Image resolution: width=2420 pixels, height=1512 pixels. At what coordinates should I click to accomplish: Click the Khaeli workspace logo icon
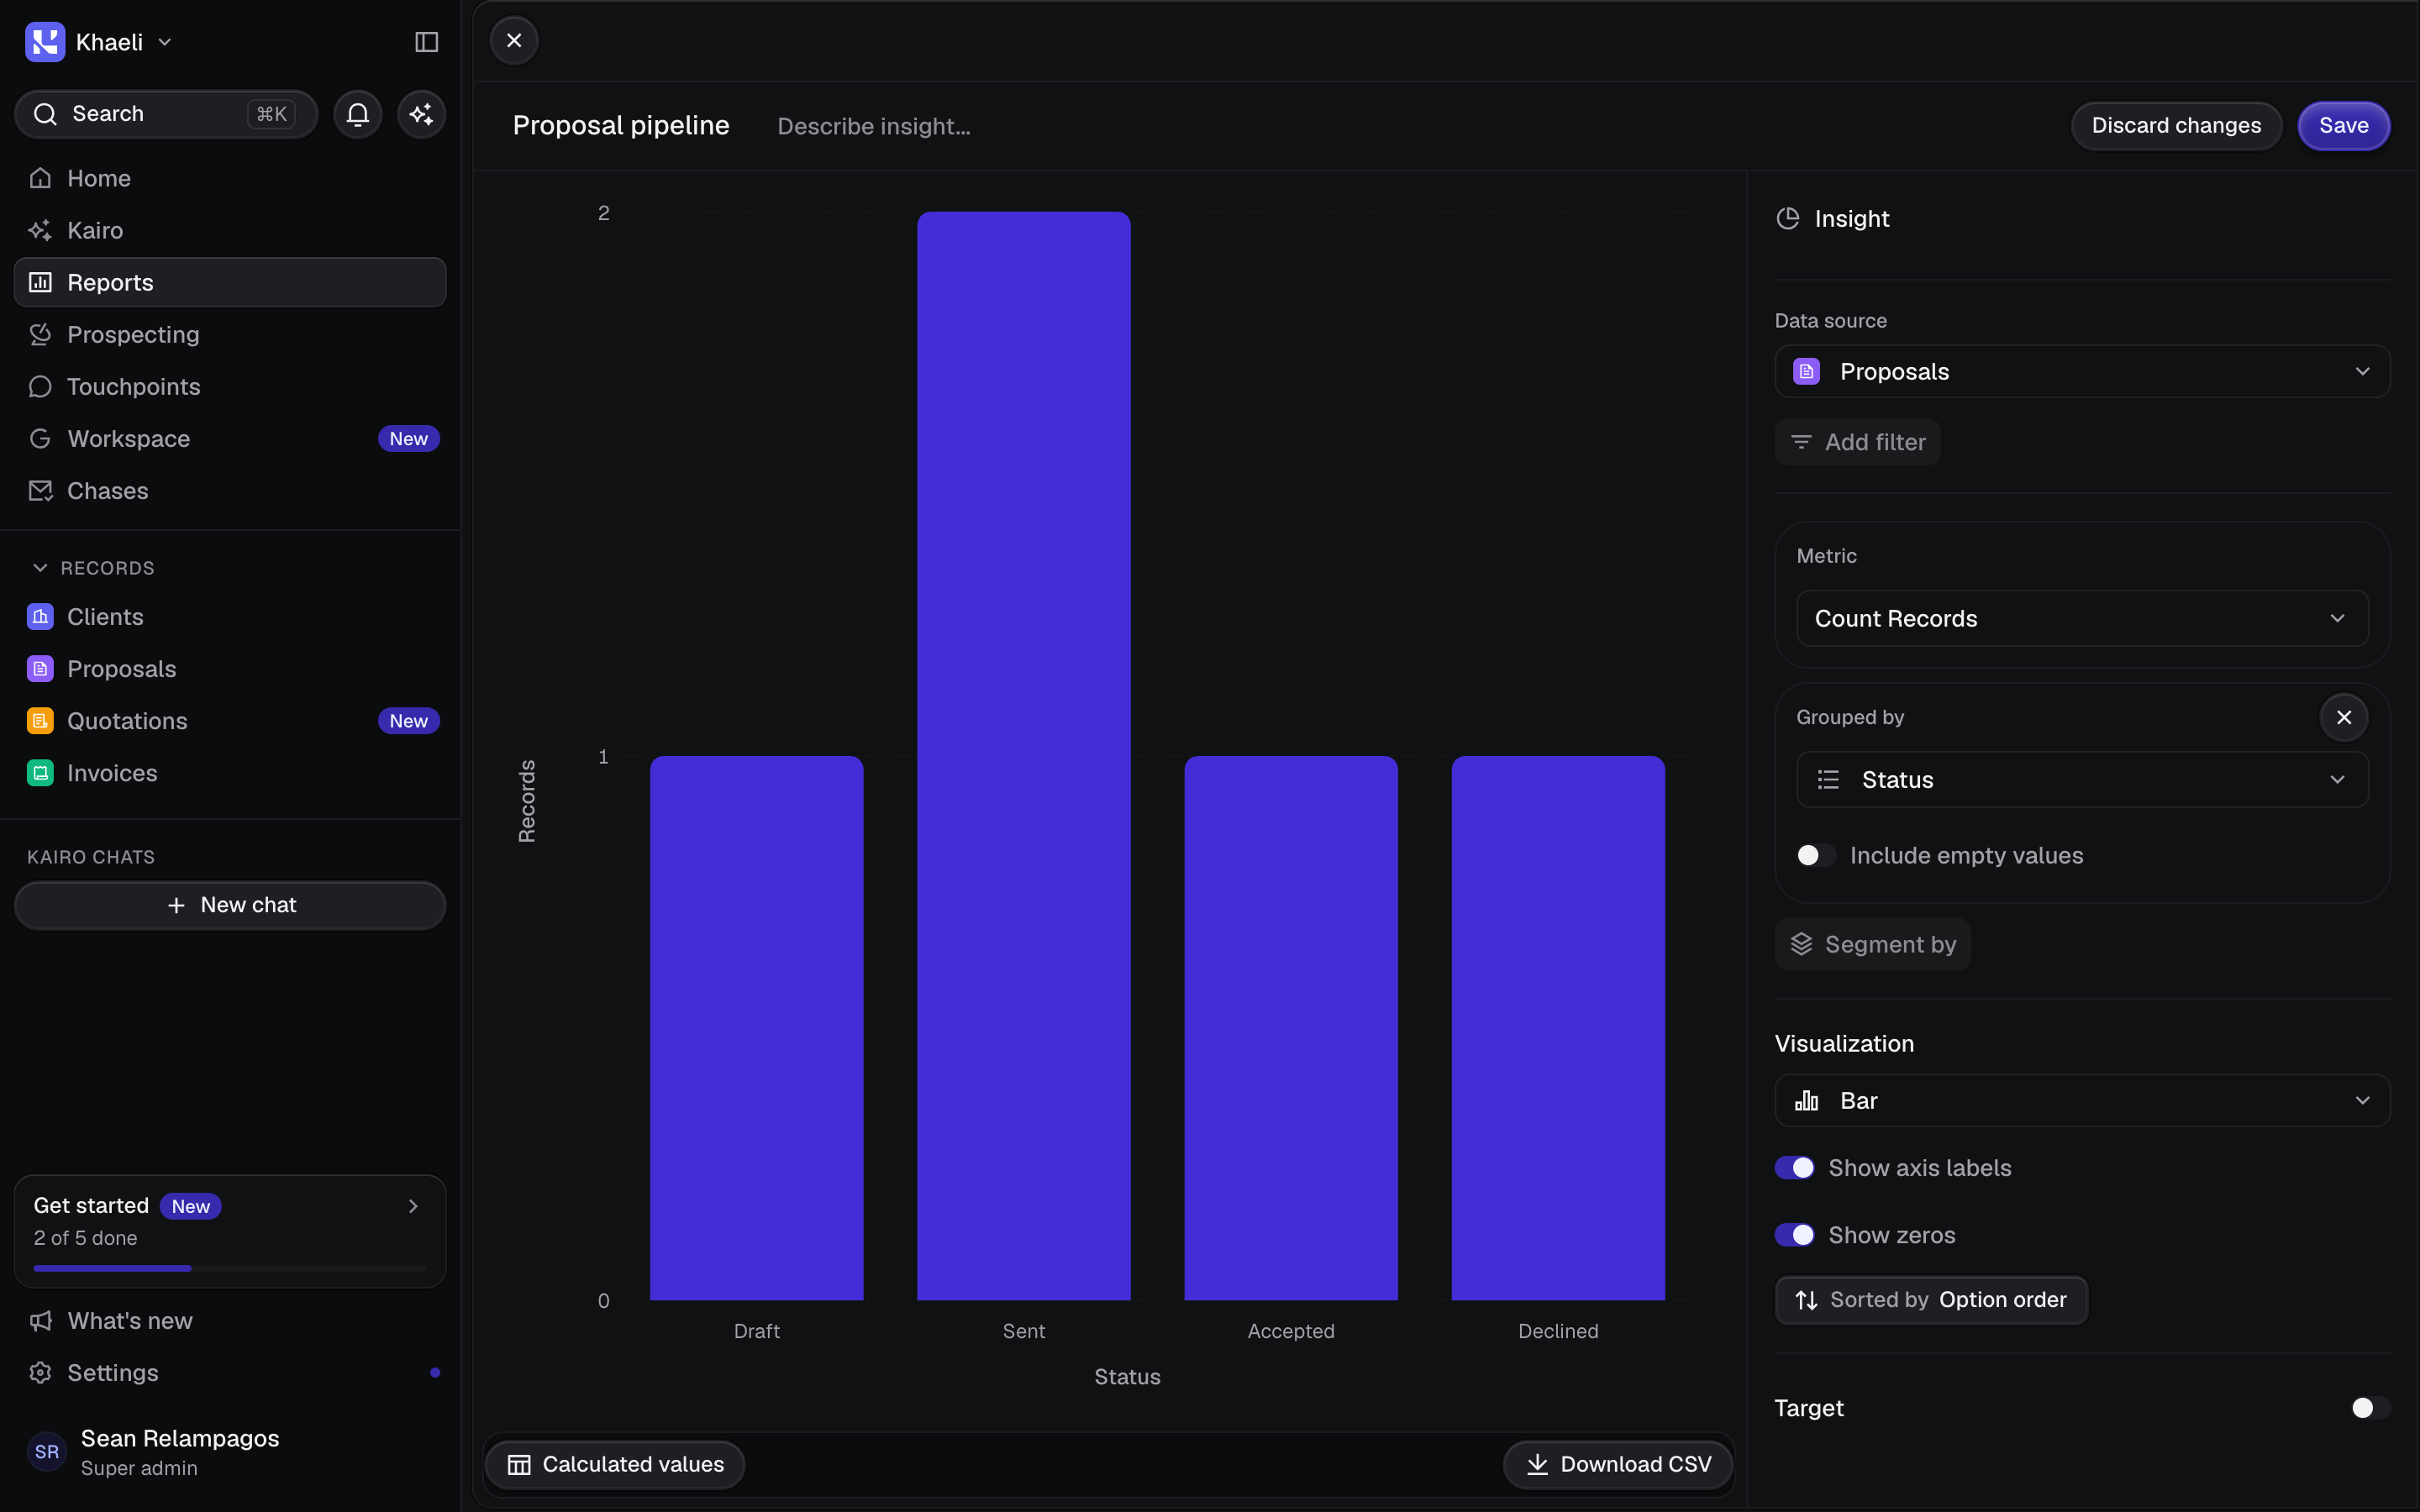pos(45,42)
